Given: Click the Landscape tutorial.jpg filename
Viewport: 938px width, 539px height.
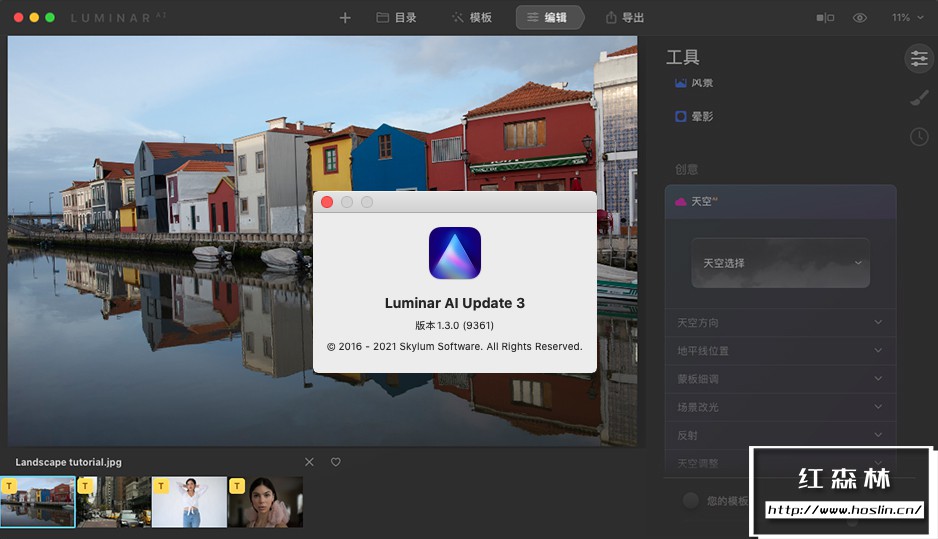Looking at the screenshot, I should pos(68,462).
